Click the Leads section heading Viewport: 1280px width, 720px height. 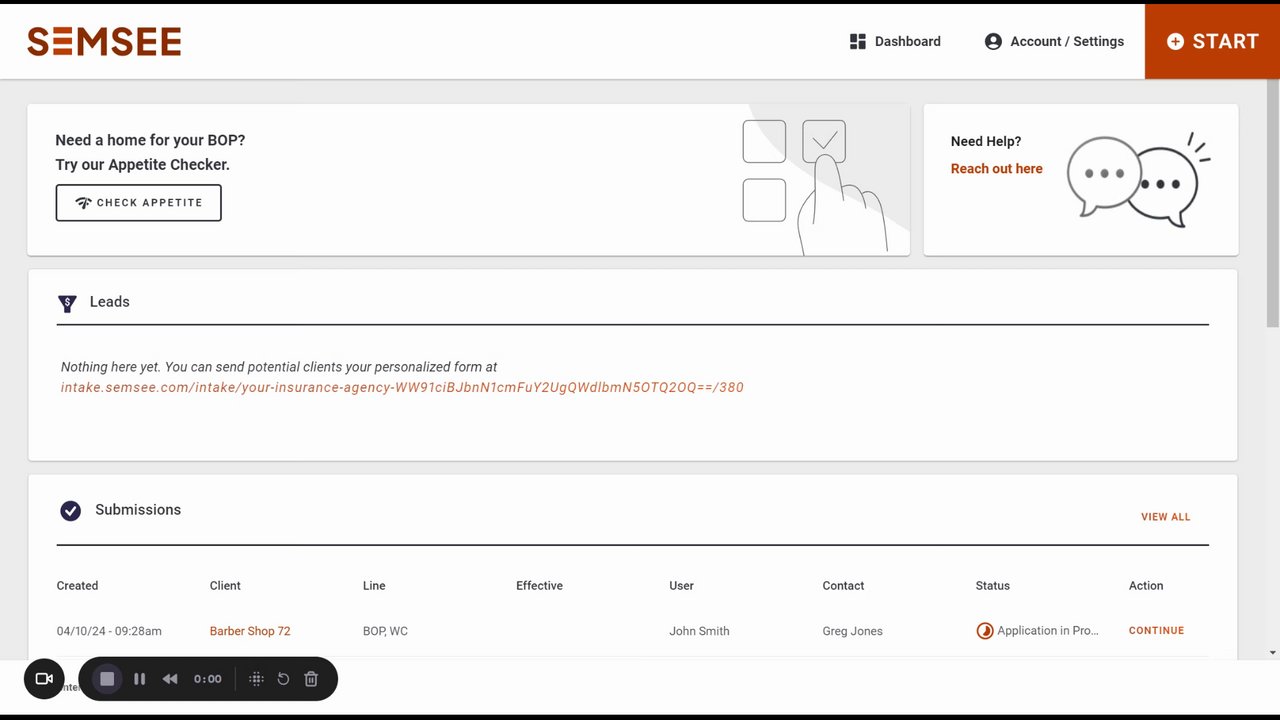click(x=109, y=302)
